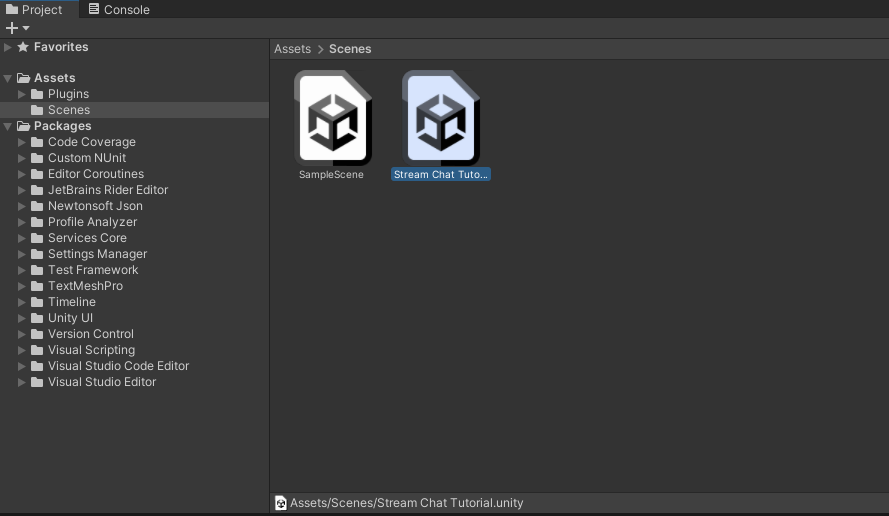Viewport: 889px width, 516px height.
Task: Select the Packages root folder
Action: pyautogui.click(x=62, y=126)
